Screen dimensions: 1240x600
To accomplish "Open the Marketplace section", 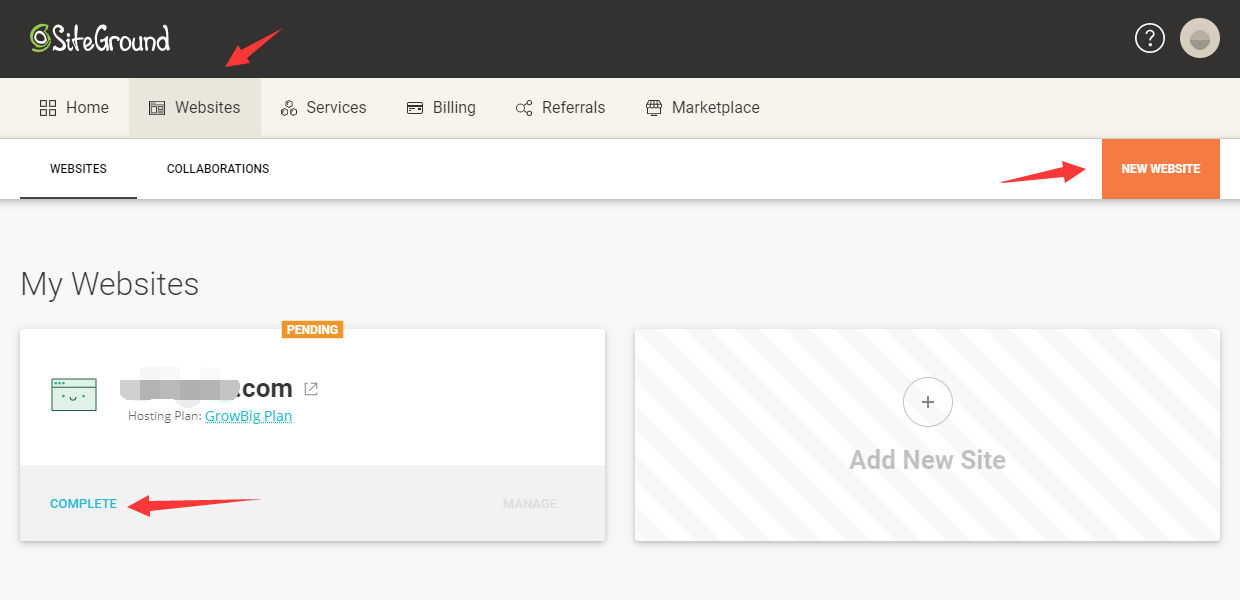I will pyautogui.click(x=702, y=108).
